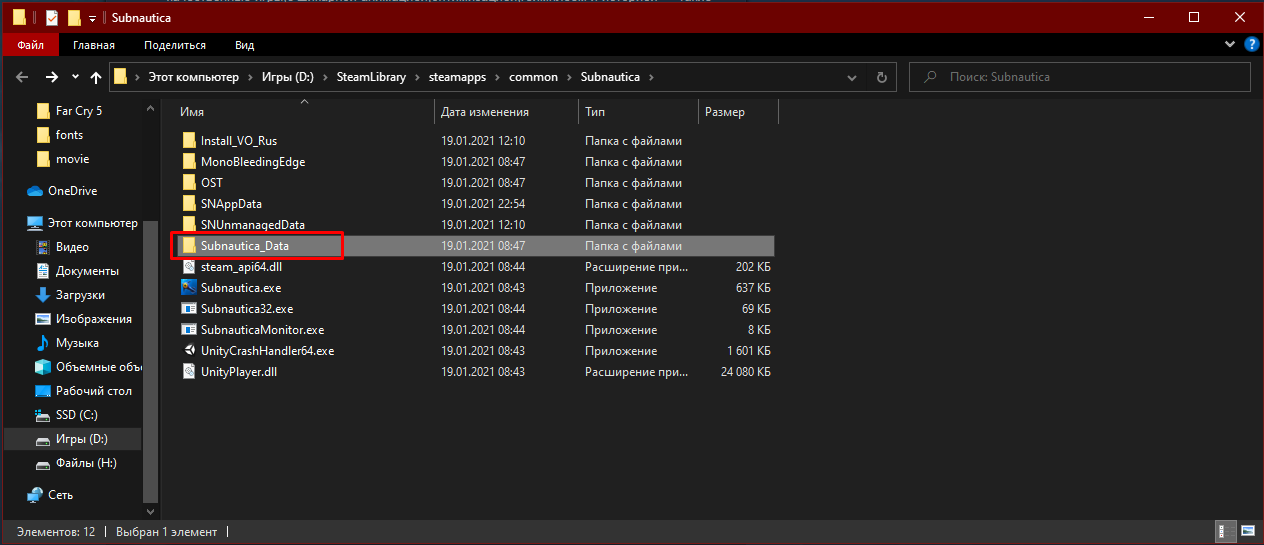Open Музыка in navigation pane
The height and width of the screenshot is (545, 1264).
(x=77, y=343)
